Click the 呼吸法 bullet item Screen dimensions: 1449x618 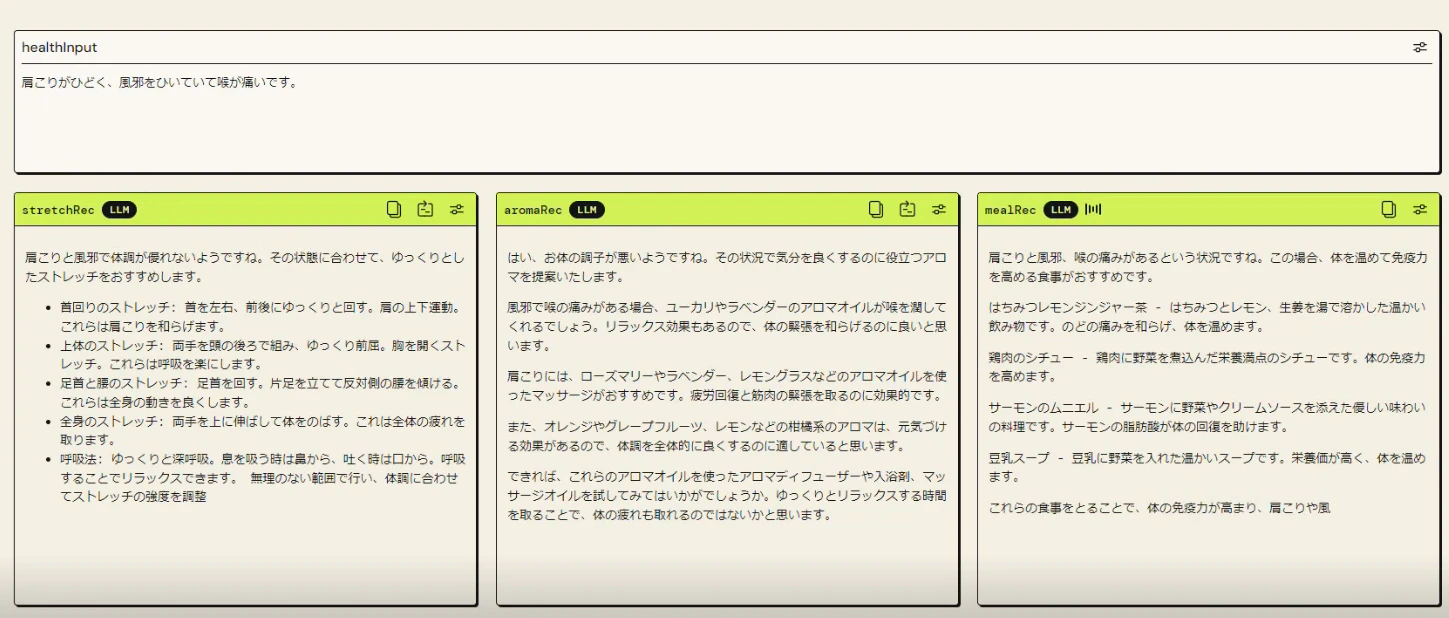(262, 477)
